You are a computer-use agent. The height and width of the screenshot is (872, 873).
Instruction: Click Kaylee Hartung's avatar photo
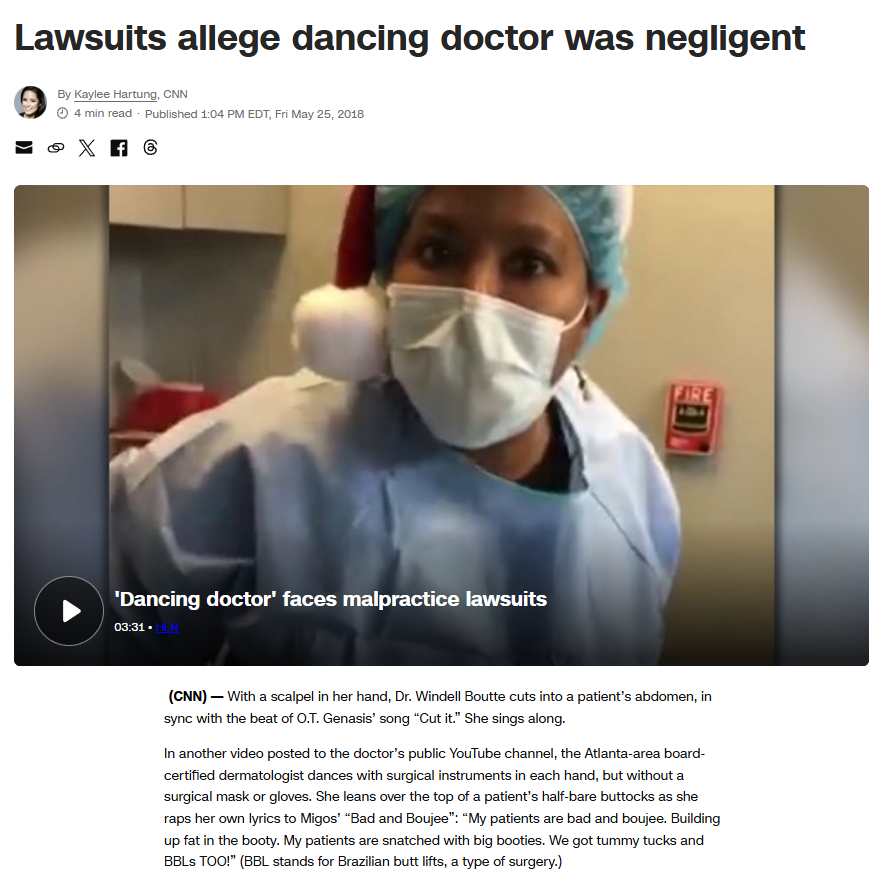point(31,102)
